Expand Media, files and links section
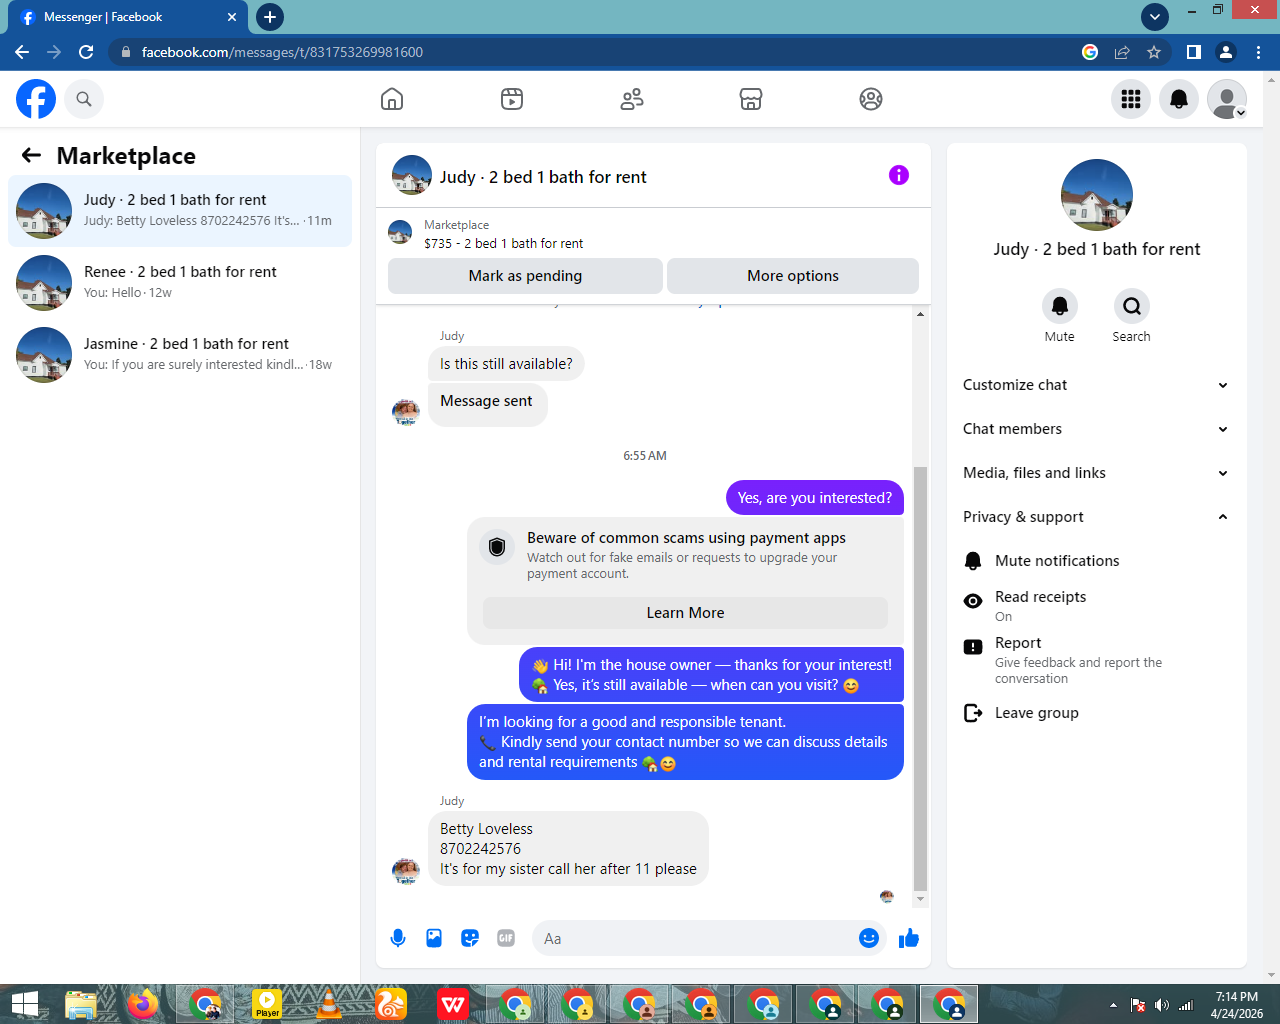The height and width of the screenshot is (1024, 1280). [x=1095, y=473]
